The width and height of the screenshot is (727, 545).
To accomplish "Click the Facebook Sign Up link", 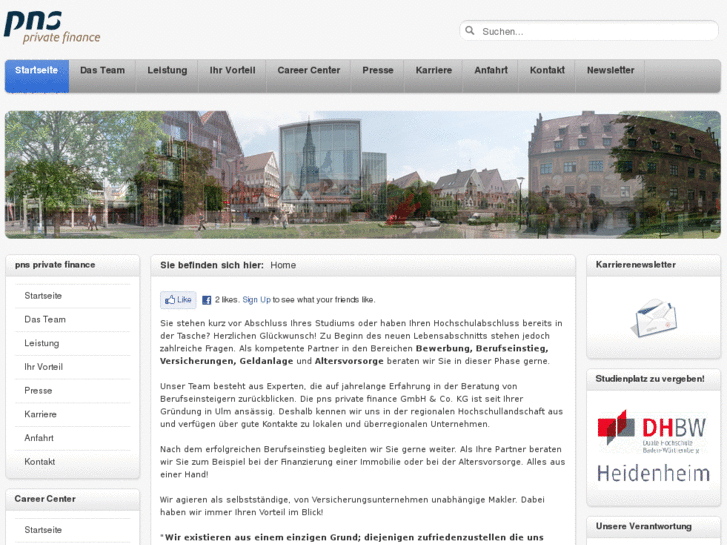I will point(256,300).
